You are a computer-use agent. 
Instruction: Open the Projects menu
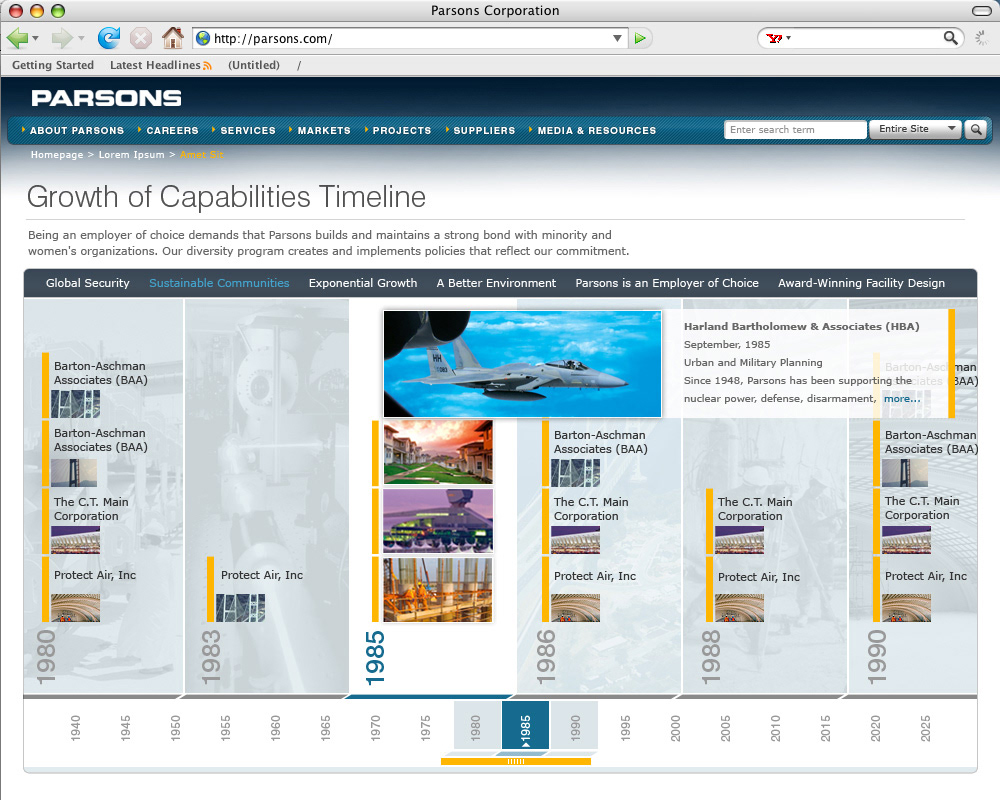(x=402, y=130)
